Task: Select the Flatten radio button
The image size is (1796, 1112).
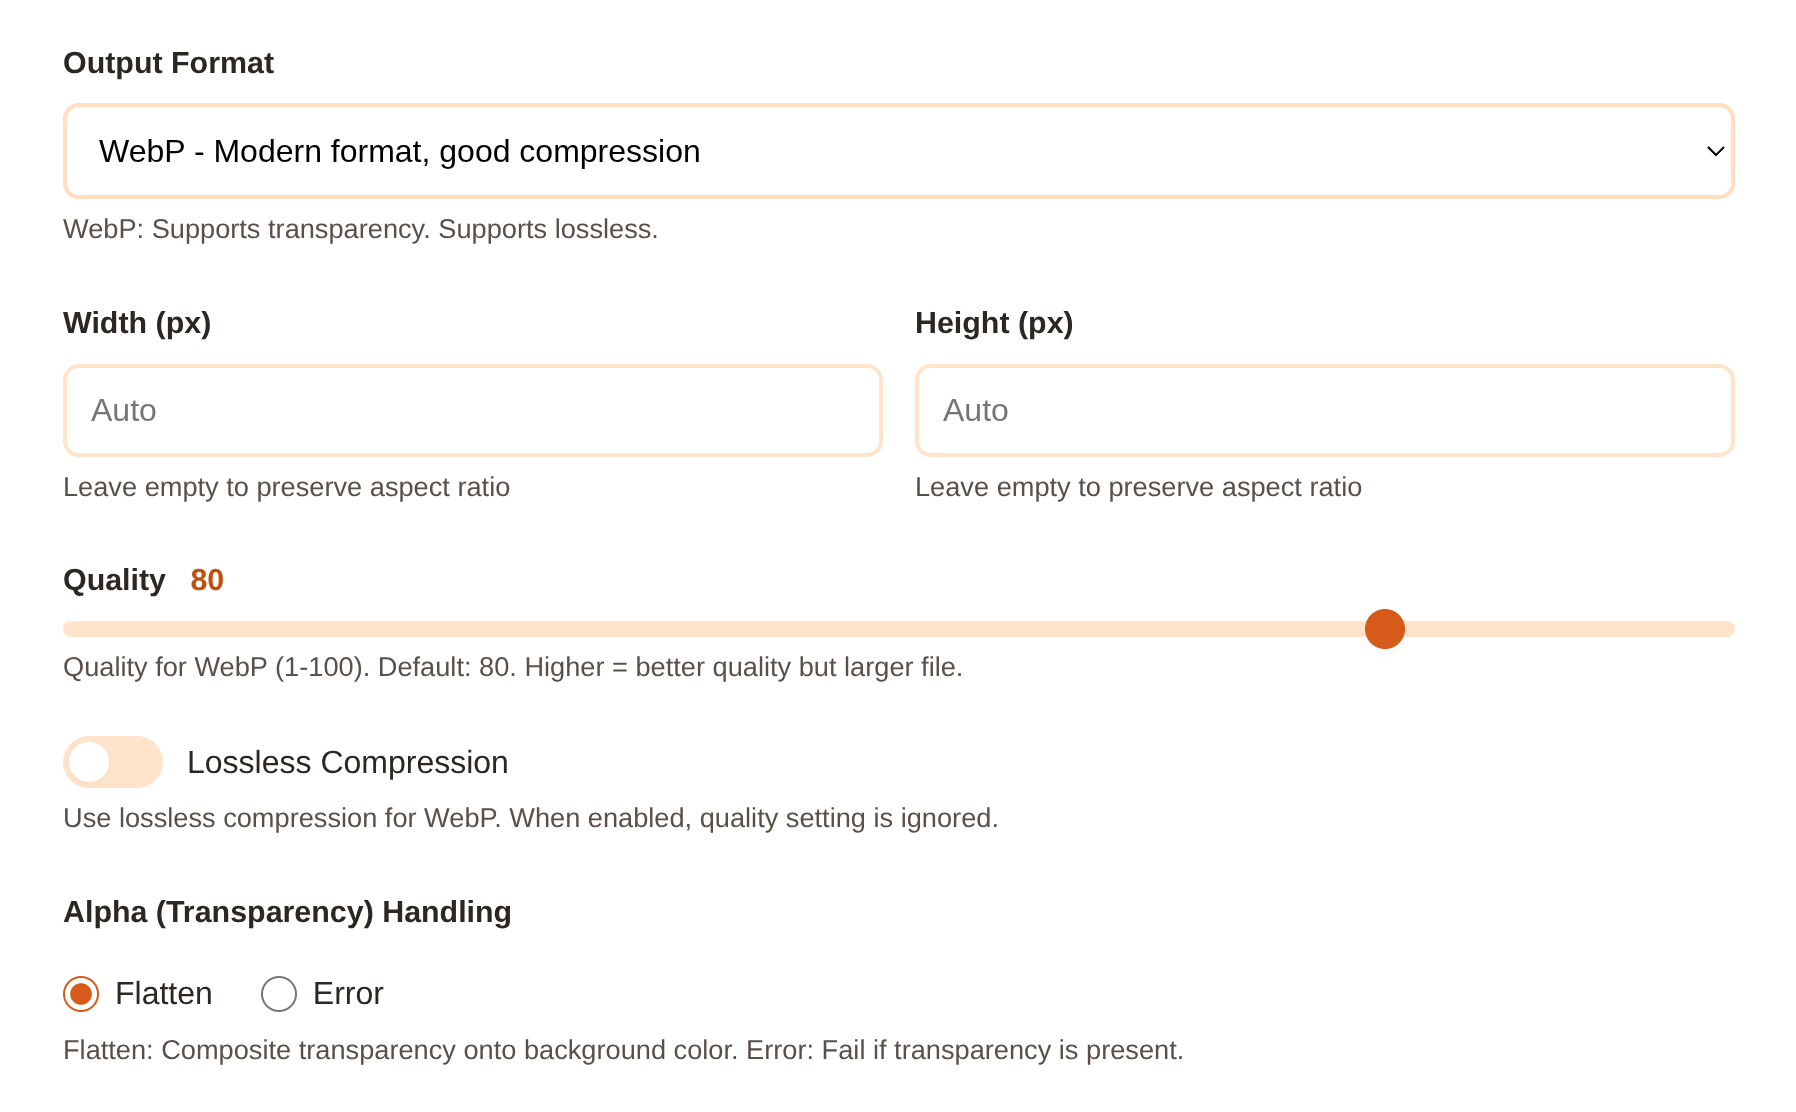Action: click(x=82, y=993)
